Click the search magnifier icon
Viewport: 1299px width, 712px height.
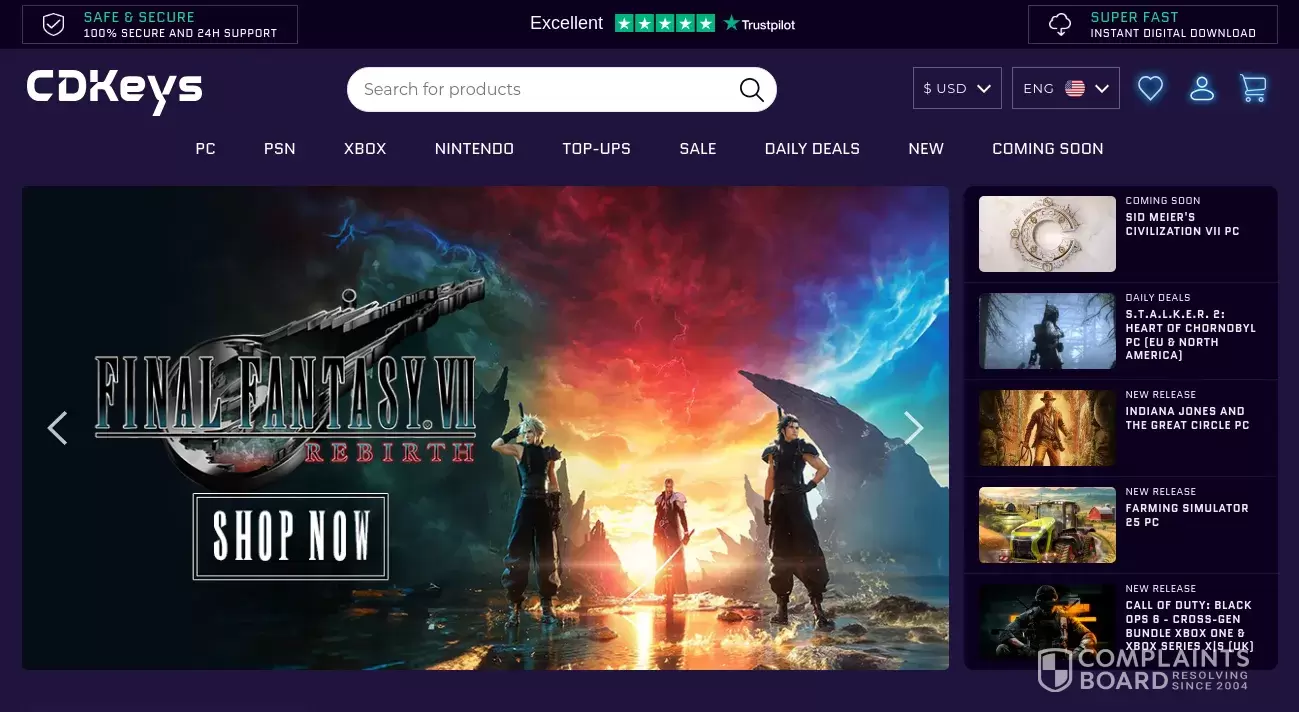[x=751, y=90]
